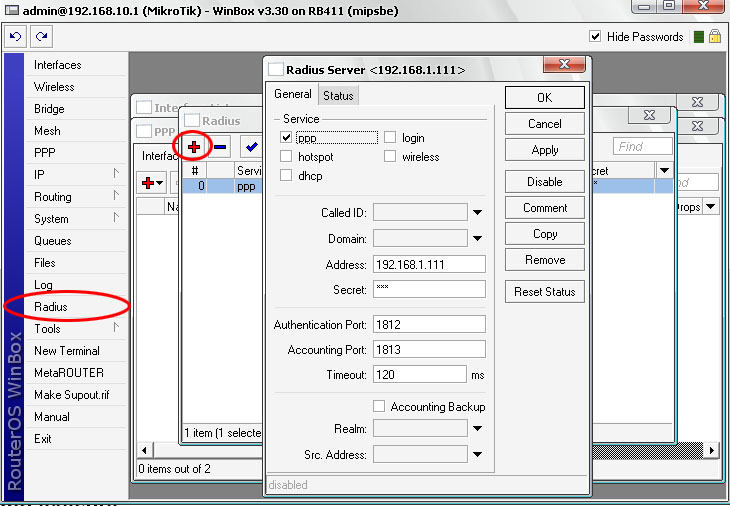Open the dropdown arrow beside Props column

coord(710,207)
